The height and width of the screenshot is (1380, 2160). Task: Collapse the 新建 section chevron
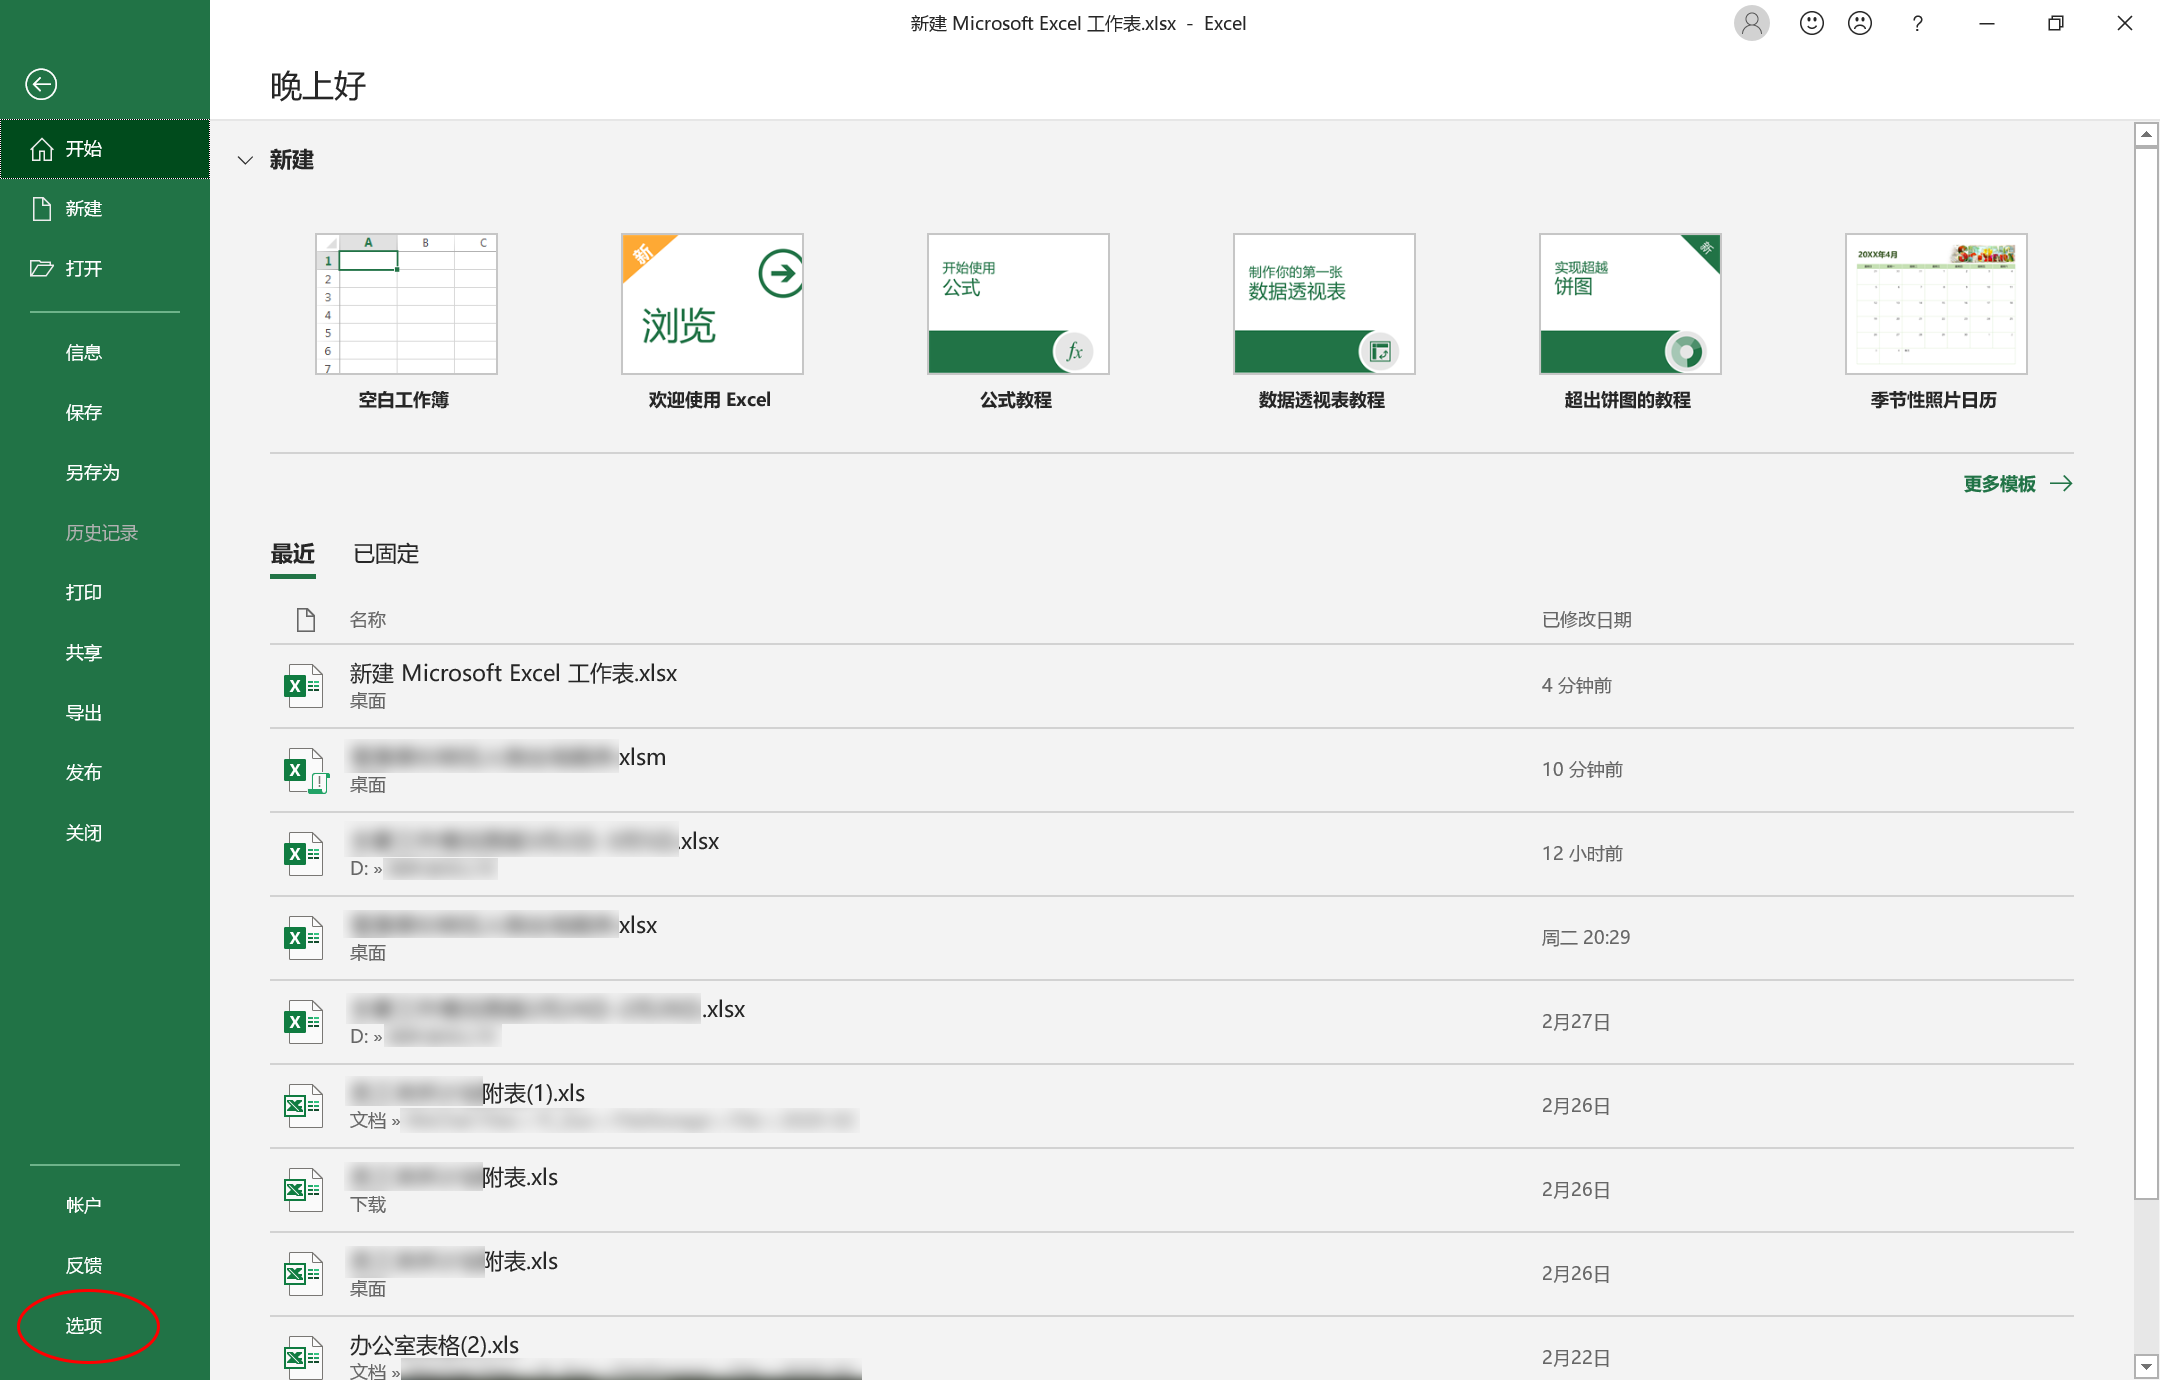[x=245, y=160]
